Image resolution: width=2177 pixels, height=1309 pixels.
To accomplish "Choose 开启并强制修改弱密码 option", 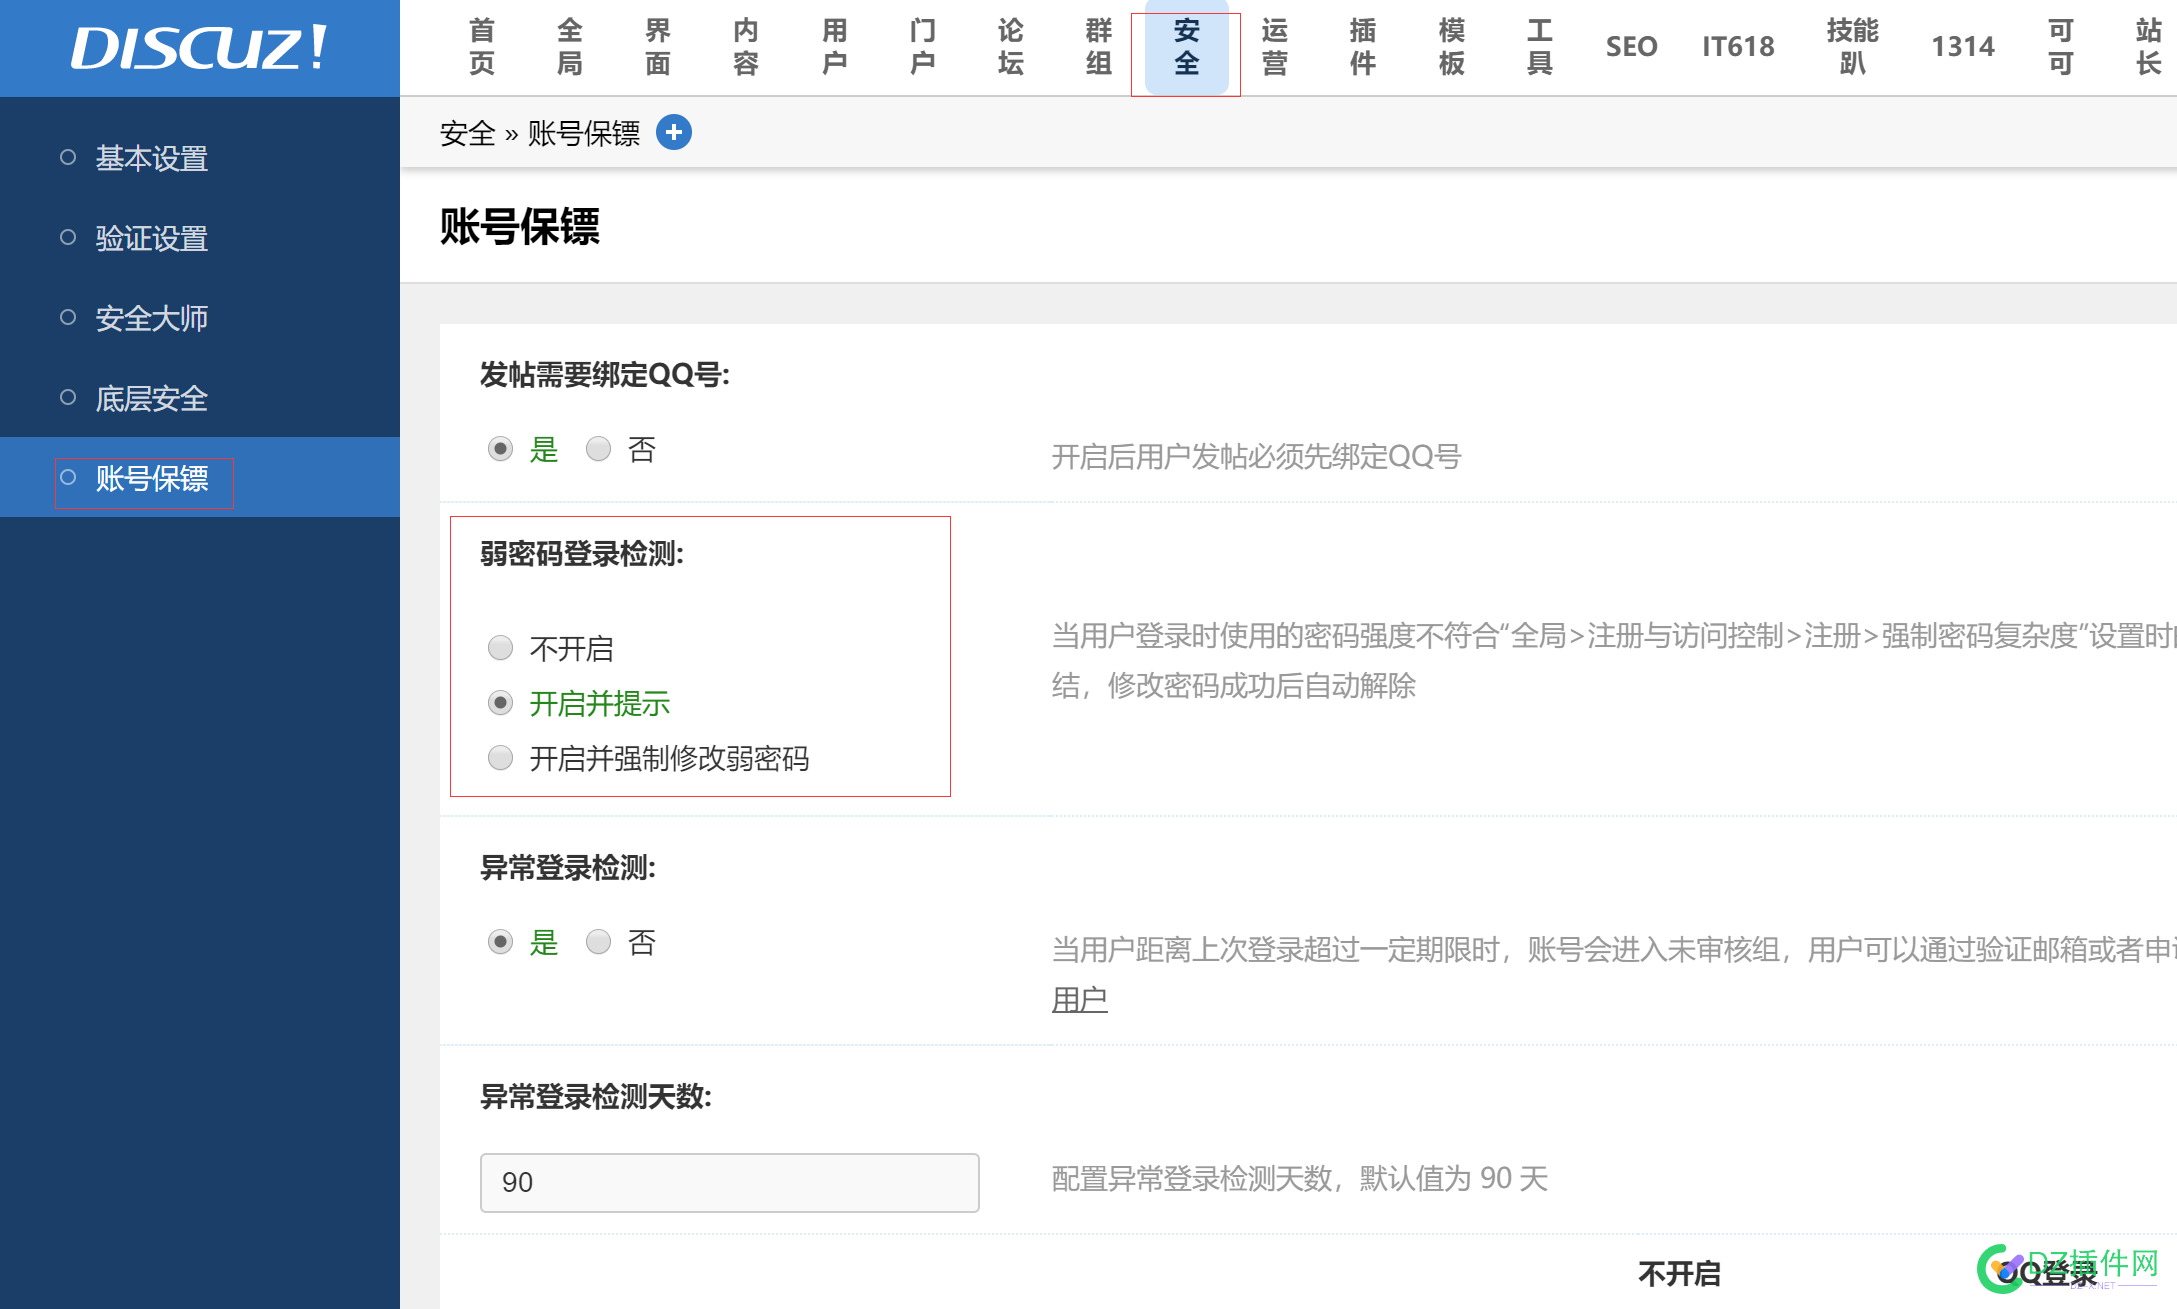I will click(x=500, y=758).
